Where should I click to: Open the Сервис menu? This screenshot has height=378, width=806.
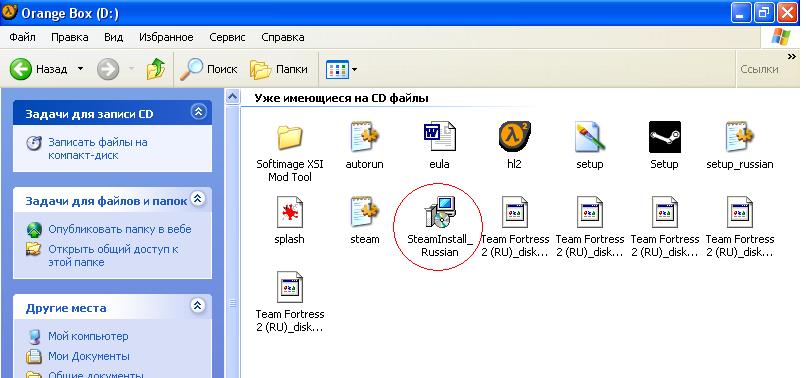coord(227,37)
